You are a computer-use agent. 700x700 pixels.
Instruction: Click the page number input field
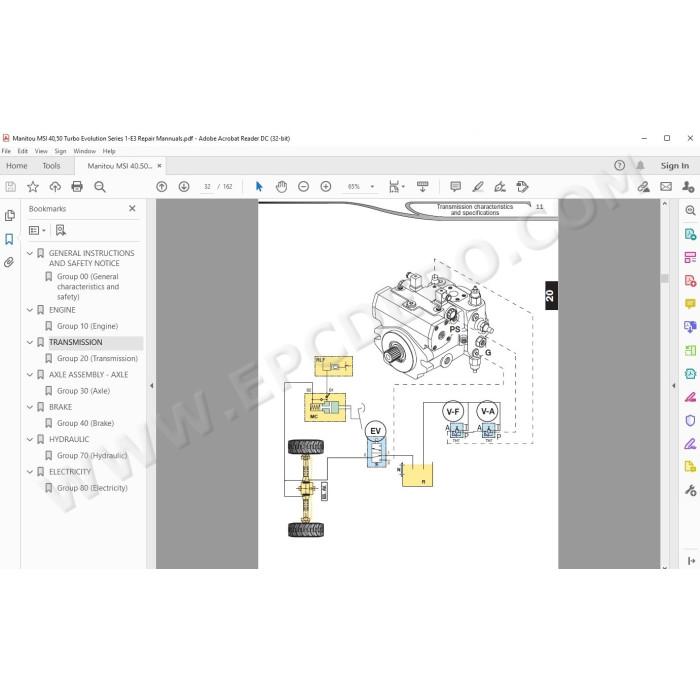207,187
